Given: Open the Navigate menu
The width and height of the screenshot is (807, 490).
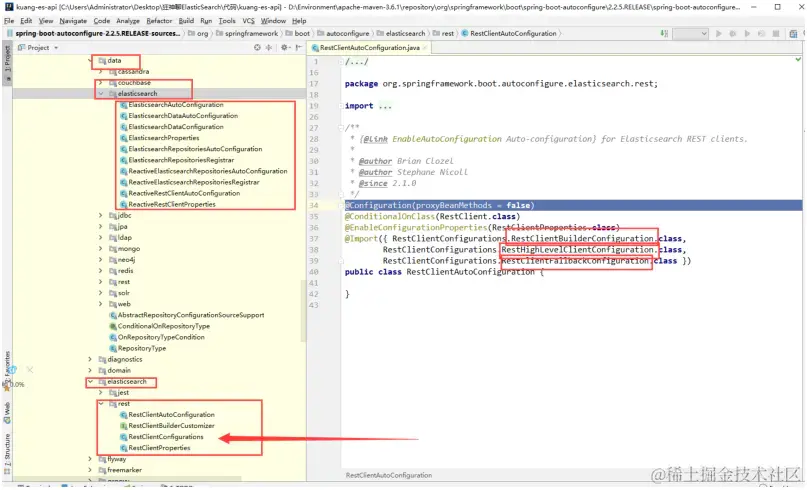Looking at the screenshot, I should 73,21.
